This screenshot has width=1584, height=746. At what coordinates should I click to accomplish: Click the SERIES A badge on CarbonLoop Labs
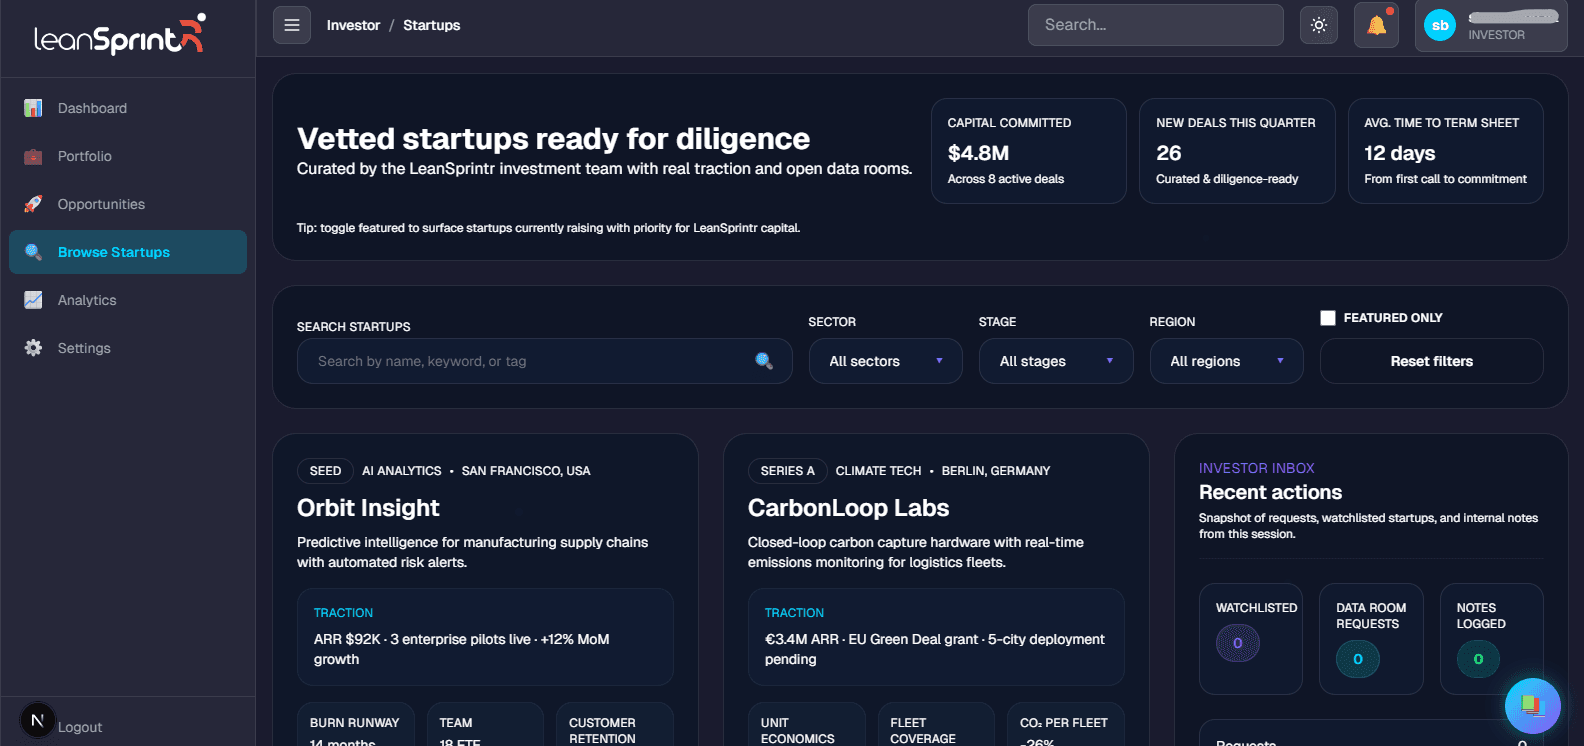pos(787,471)
